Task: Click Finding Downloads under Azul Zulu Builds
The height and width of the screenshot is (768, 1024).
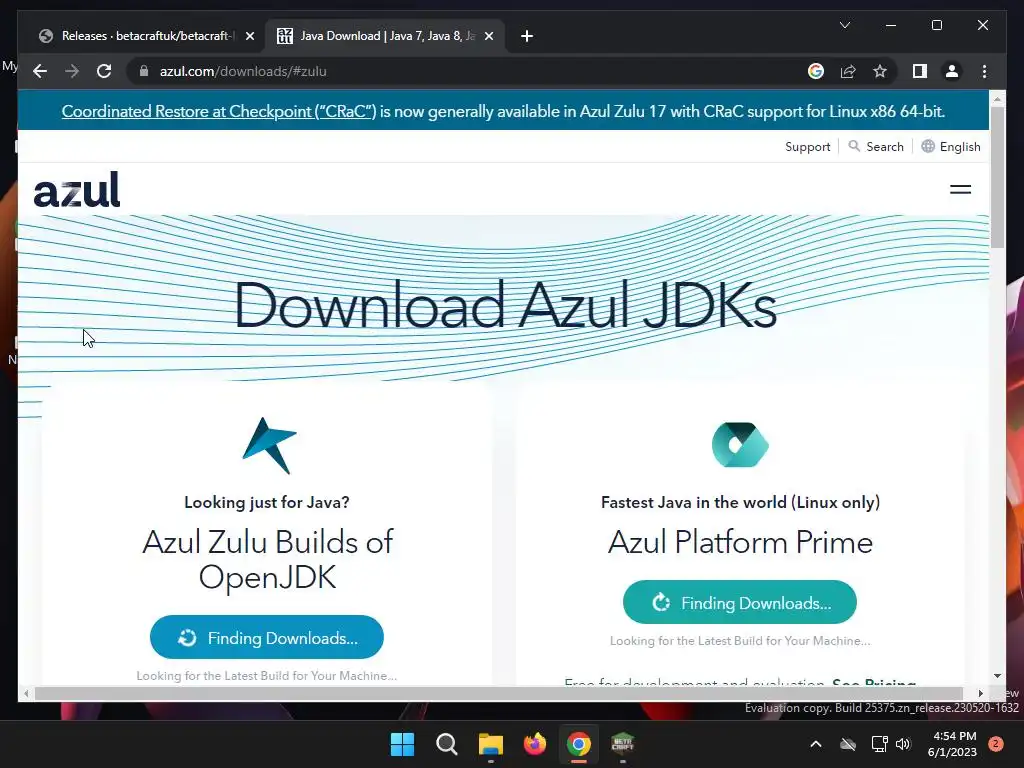Action: [x=266, y=637]
